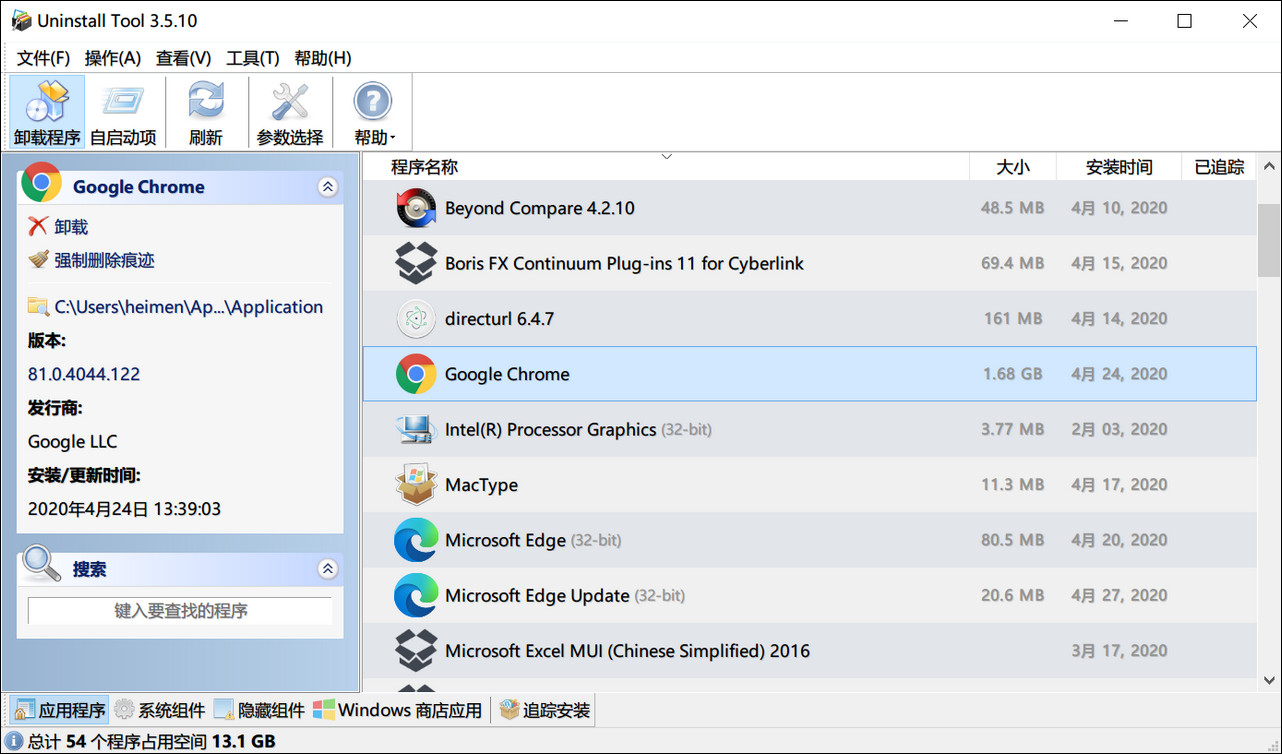Sort the list by the 安装时间 column
This screenshot has width=1282, height=754.
(1119, 167)
